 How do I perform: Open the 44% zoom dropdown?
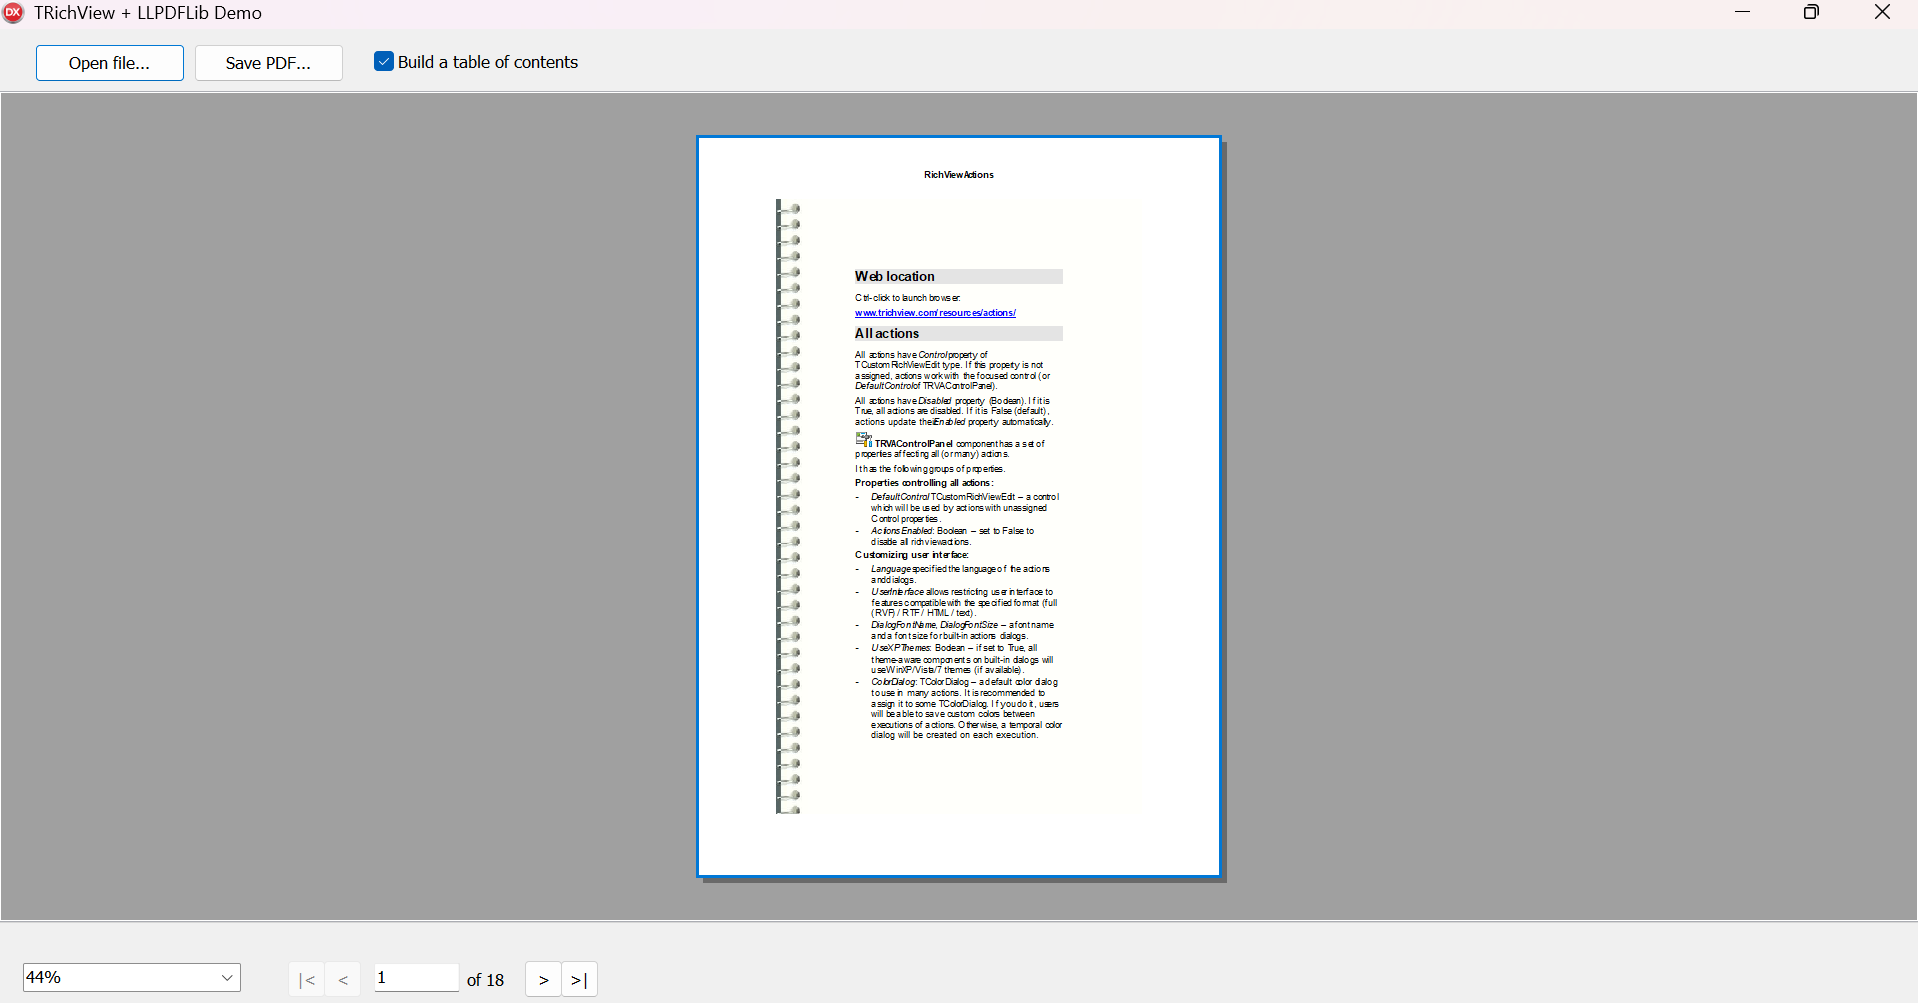132,977
